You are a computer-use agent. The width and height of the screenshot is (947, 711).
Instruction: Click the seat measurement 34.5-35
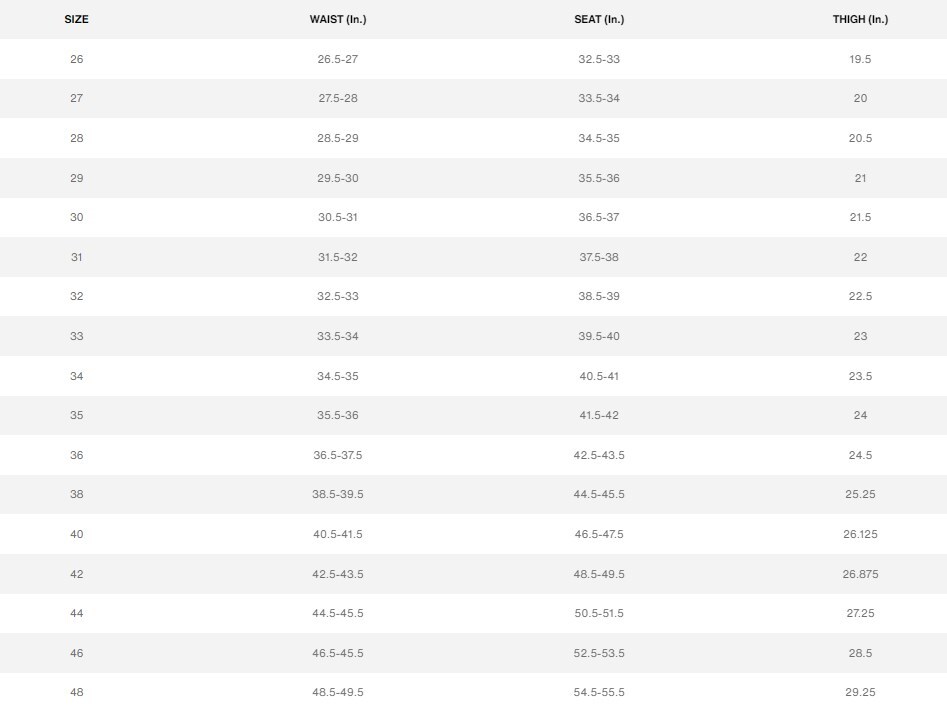[599, 138]
